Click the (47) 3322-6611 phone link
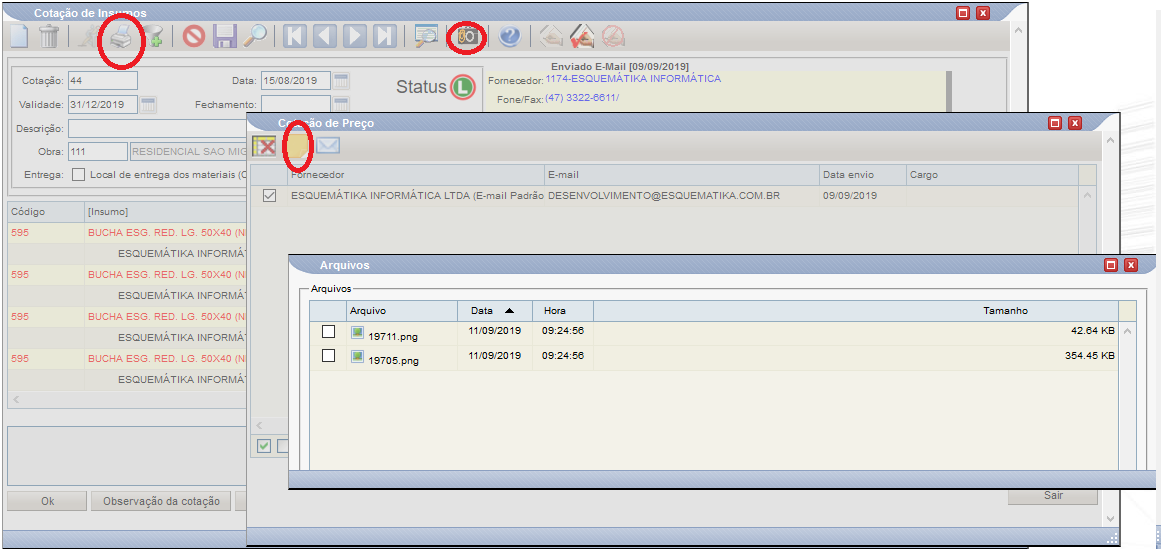This screenshot has width=1162, height=549. point(582,98)
